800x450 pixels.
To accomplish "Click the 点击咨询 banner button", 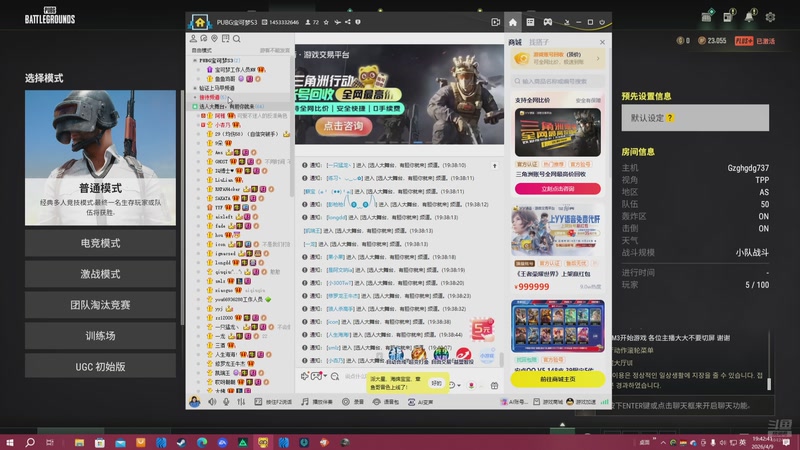I will coord(343,127).
